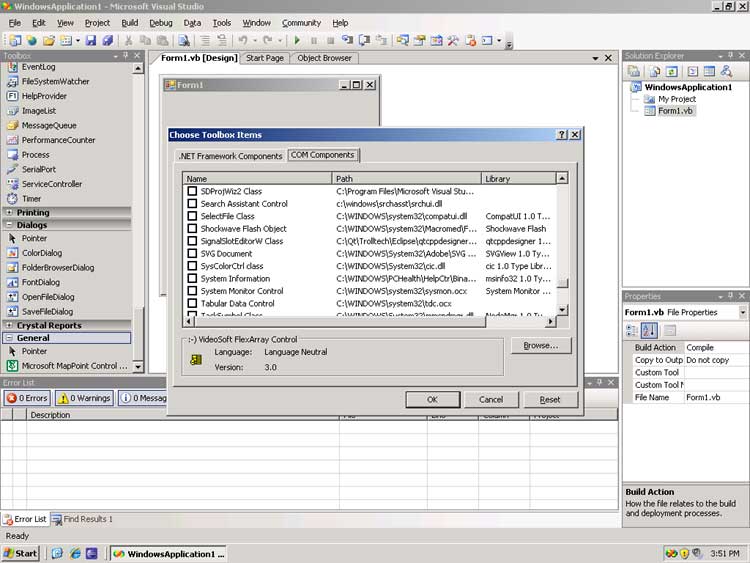The image size is (750, 563).
Task: Click the Save All toolbar icon
Action: point(107,41)
